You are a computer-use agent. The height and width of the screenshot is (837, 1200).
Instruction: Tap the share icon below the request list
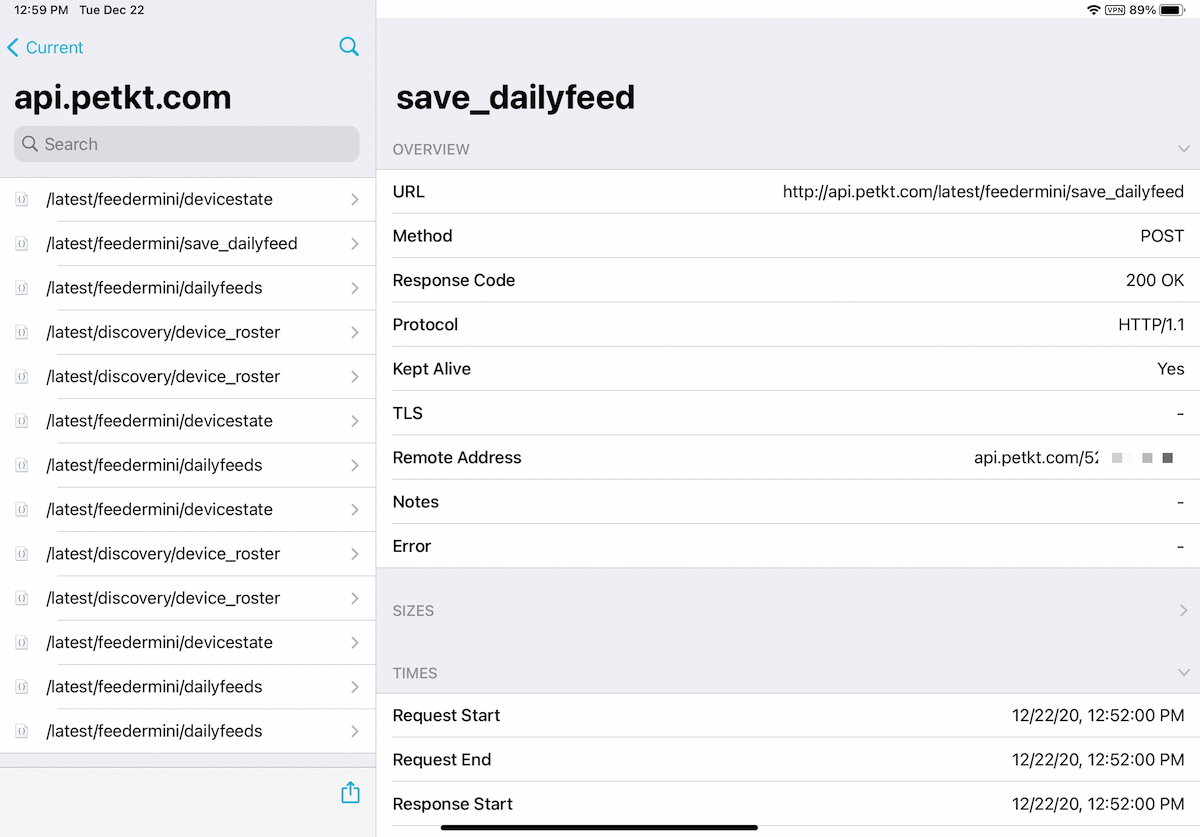350,791
